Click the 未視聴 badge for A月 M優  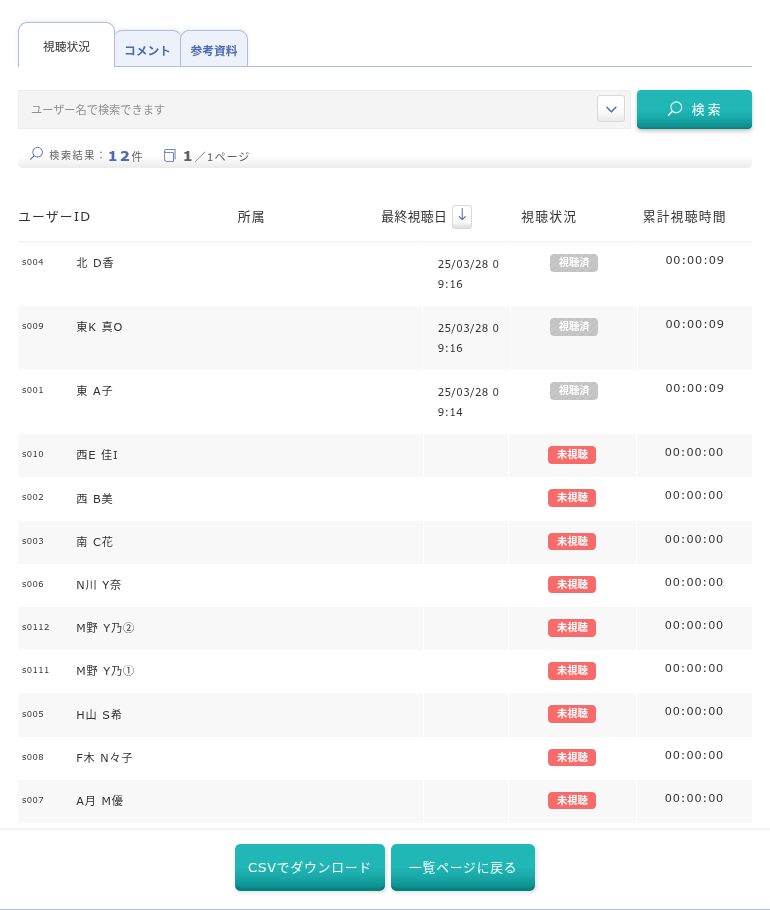572,800
